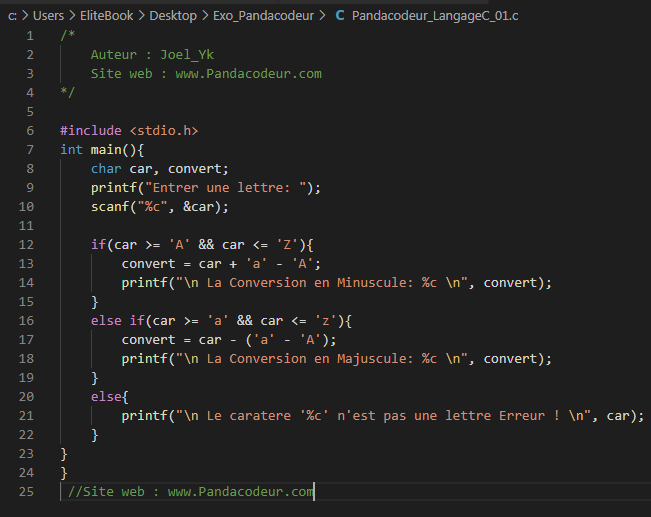Click 'convert' assignment on line 17
Viewport: 651px width, 517px height.
(x=149, y=340)
